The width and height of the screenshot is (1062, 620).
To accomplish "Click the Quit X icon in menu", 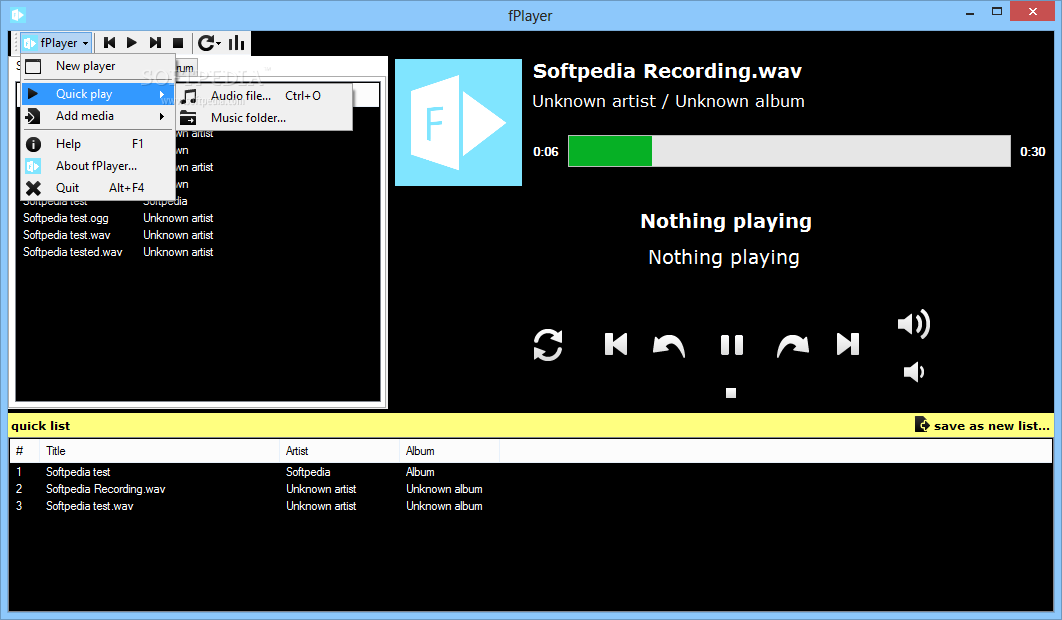I will tap(33, 188).
